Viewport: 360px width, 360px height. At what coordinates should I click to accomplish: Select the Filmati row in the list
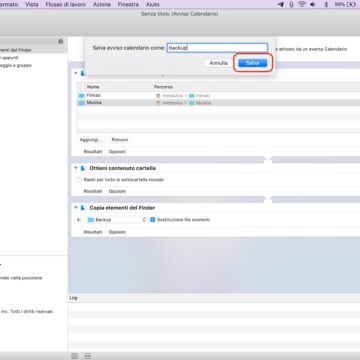click(218, 95)
